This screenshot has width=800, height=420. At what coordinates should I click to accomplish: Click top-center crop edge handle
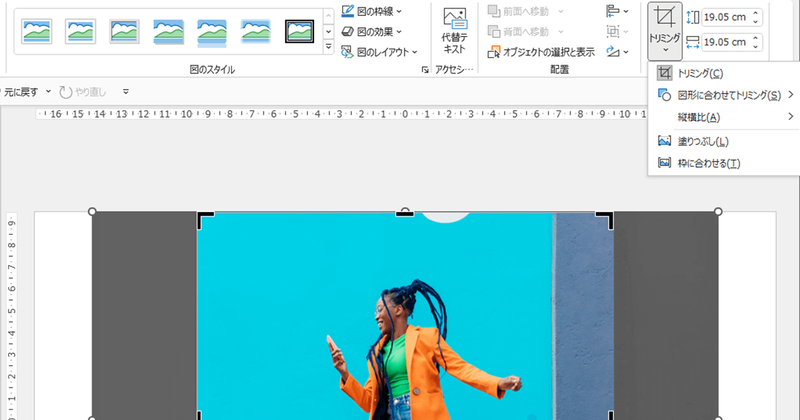coord(405,213)
